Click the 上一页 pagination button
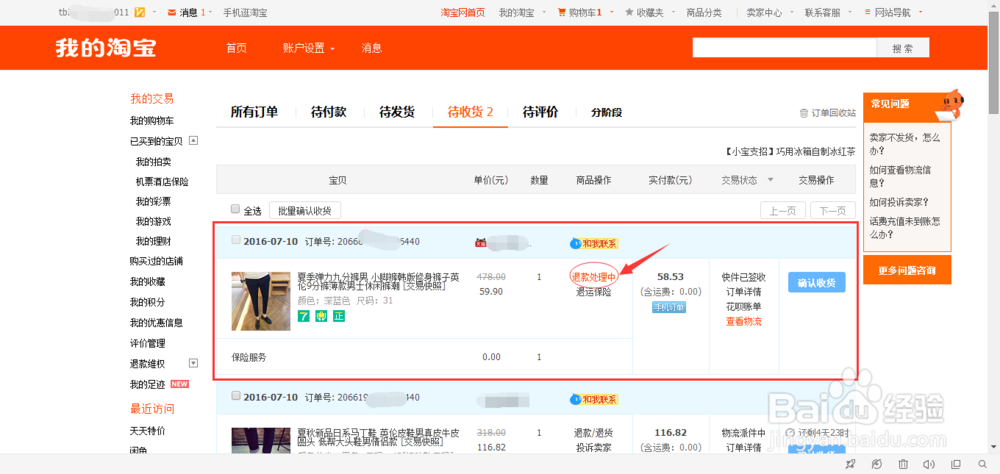1000x474 pixels. point(783,211)
